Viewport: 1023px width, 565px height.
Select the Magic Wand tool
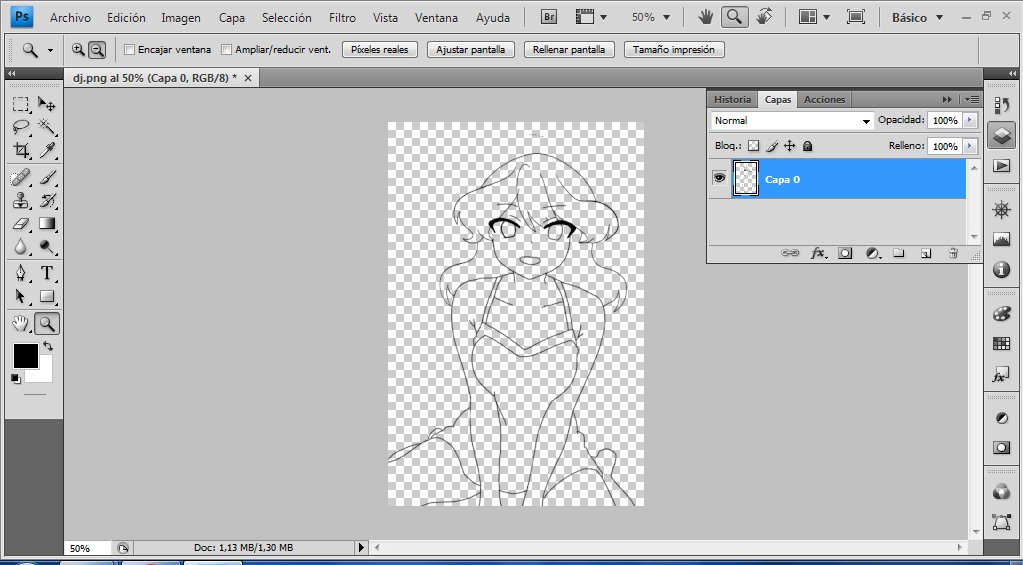point(46,127)
